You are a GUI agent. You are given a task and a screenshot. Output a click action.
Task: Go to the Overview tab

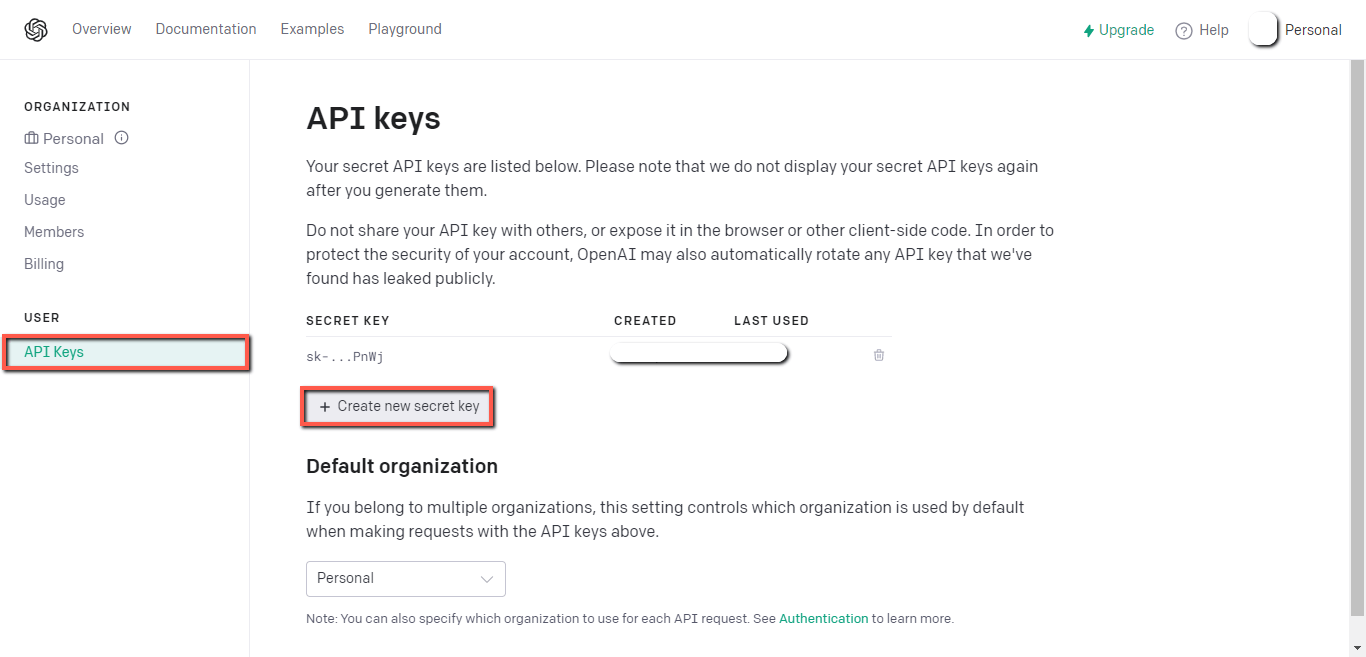(x=102, y=29)
